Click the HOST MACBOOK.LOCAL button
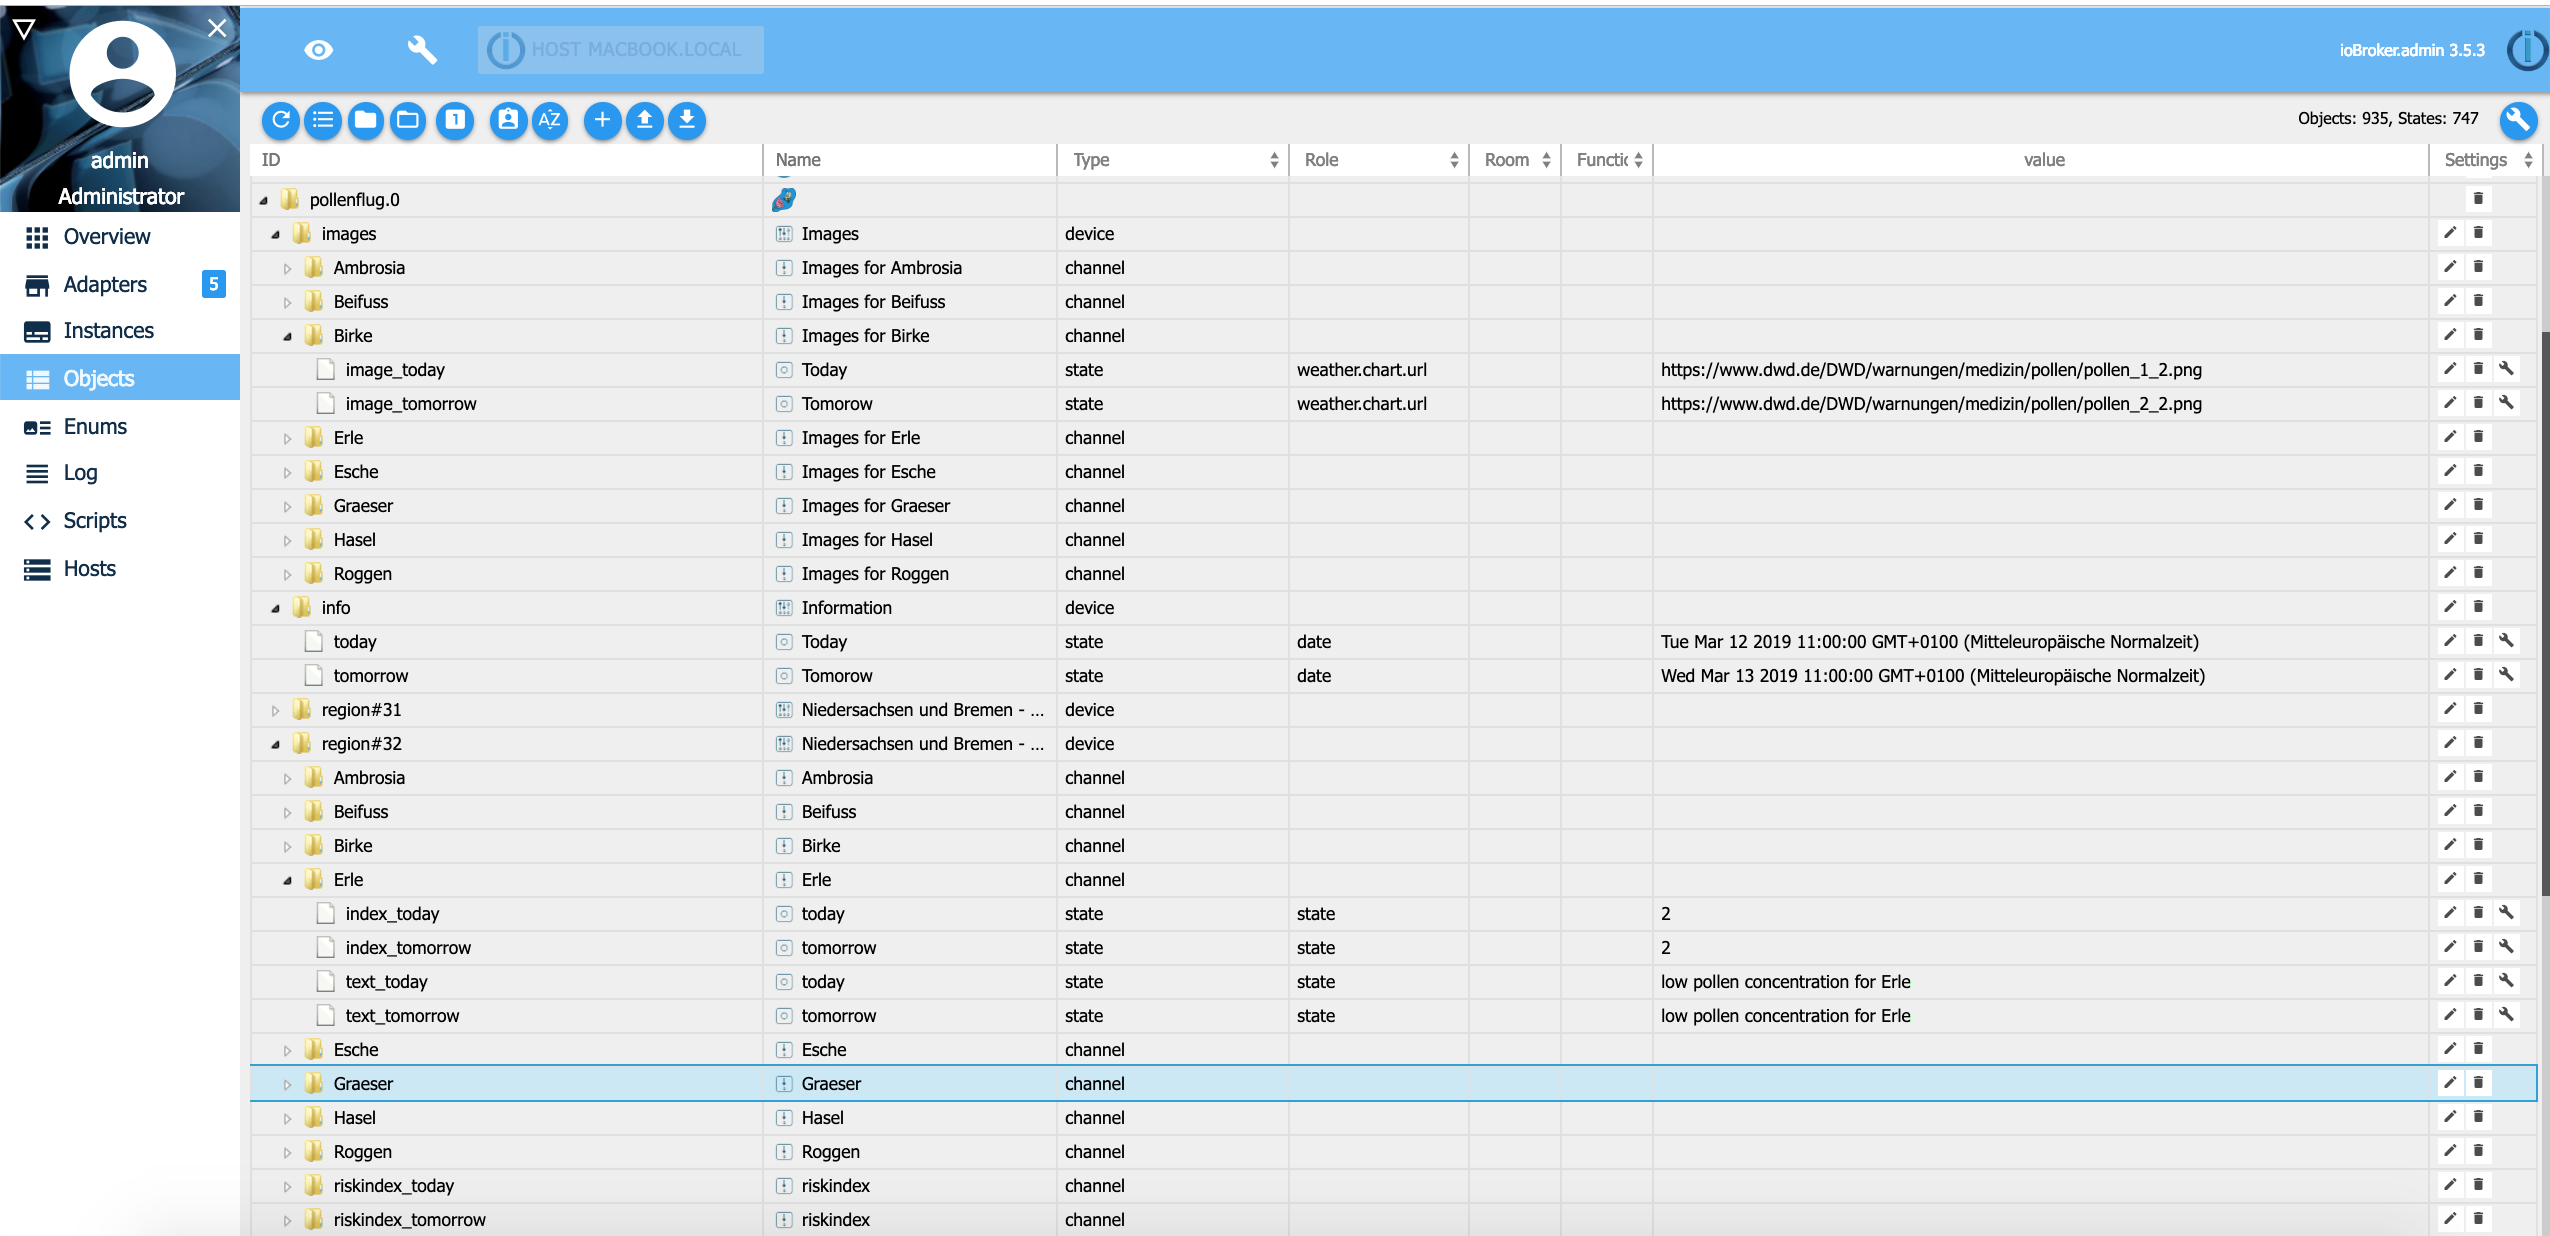This screenshot has width=2550, height=1236. pos(620,50)
